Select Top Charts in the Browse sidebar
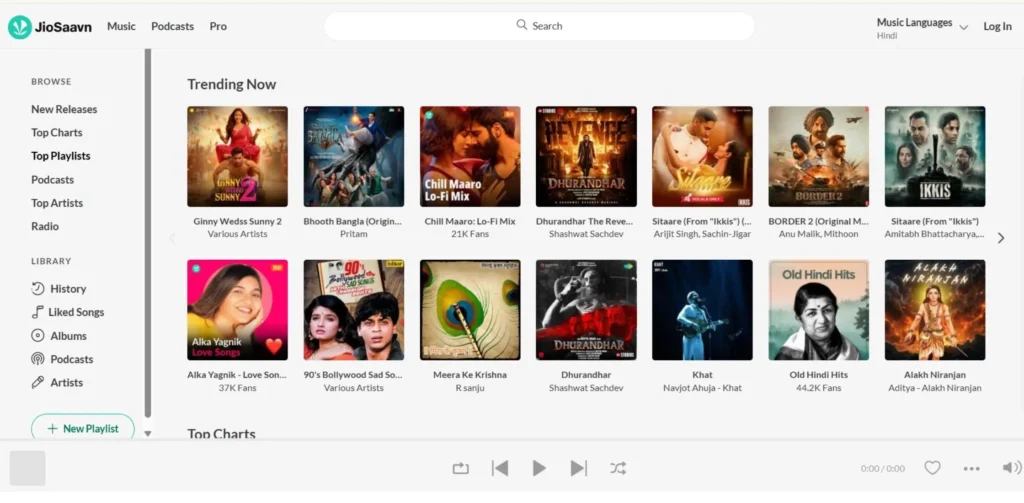Screen dimensions: 1024x503 pyautogui.click(x=57, y=133)
